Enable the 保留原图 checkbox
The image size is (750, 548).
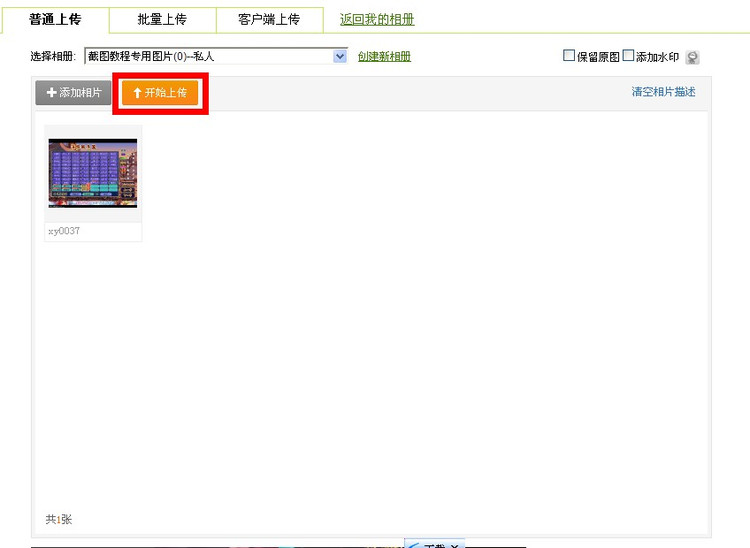pos(569,55)
